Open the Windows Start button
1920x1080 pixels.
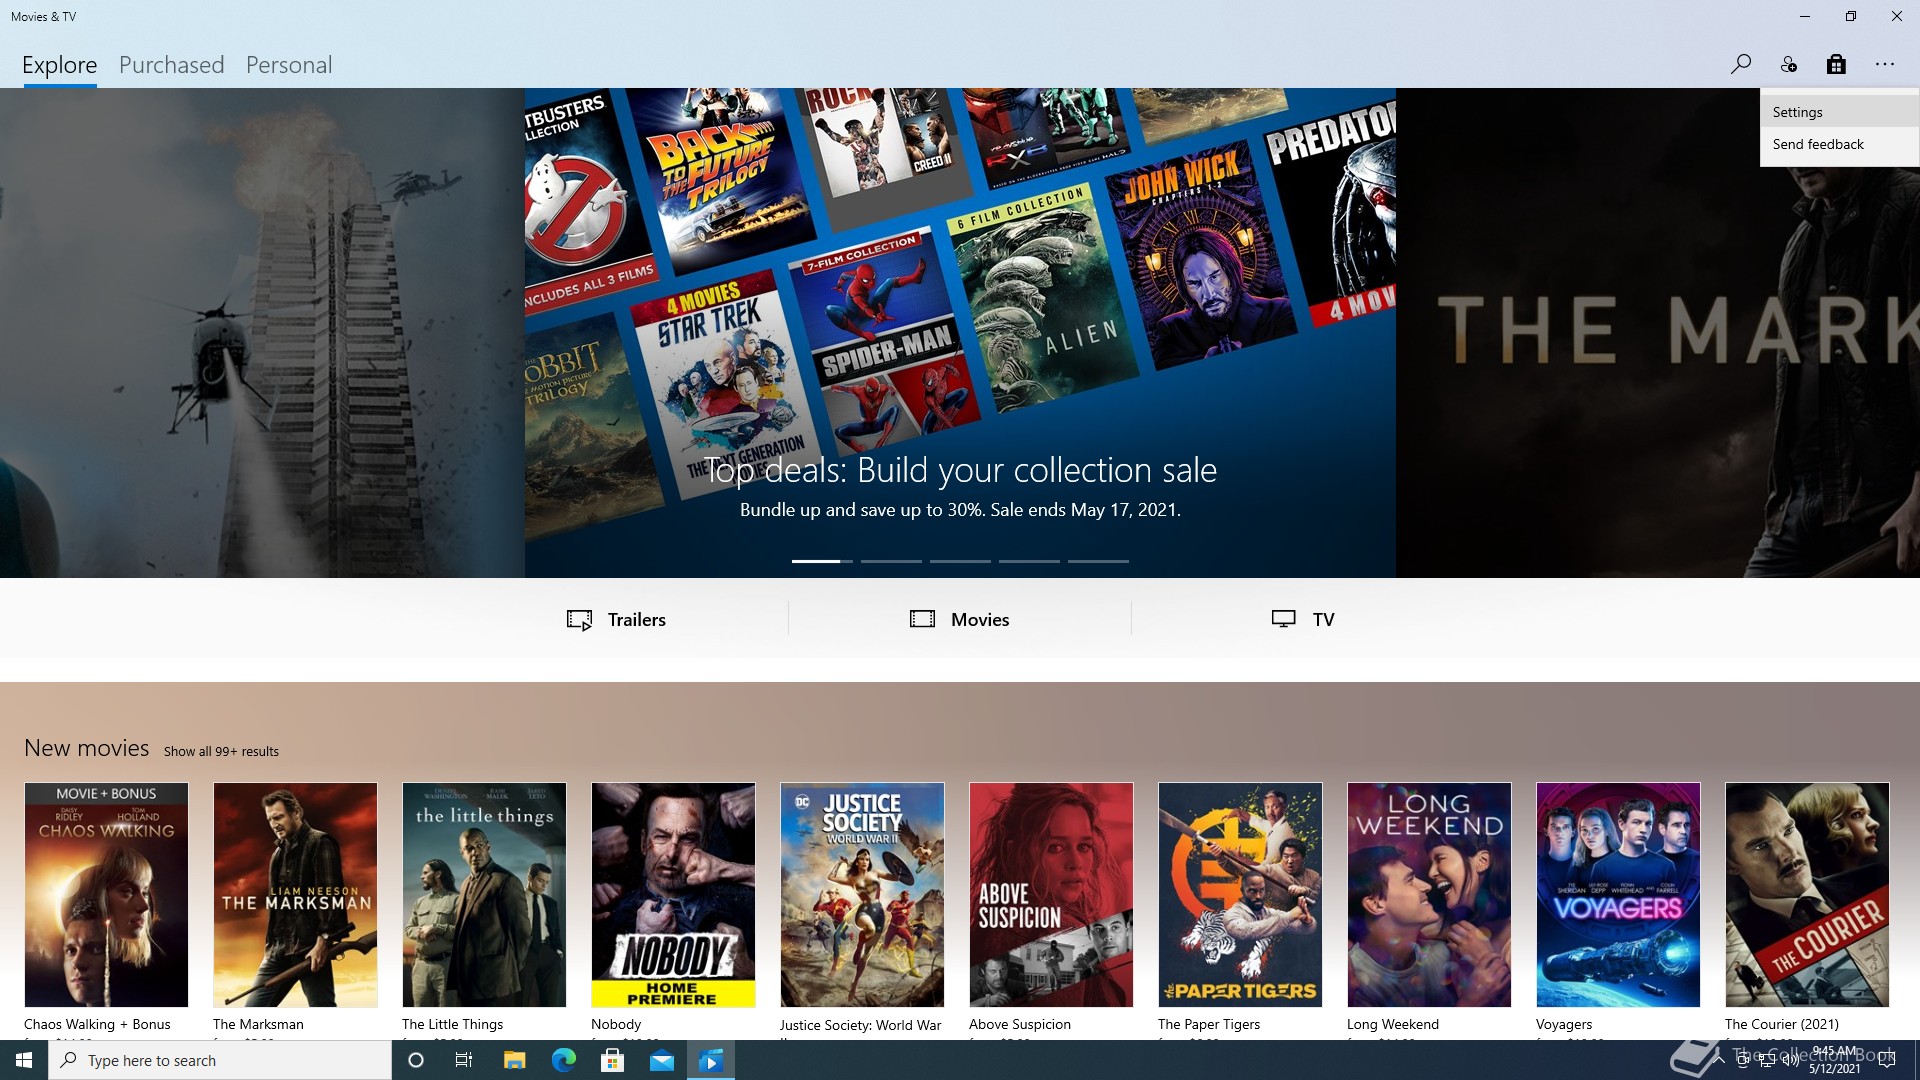[24, 1060]
